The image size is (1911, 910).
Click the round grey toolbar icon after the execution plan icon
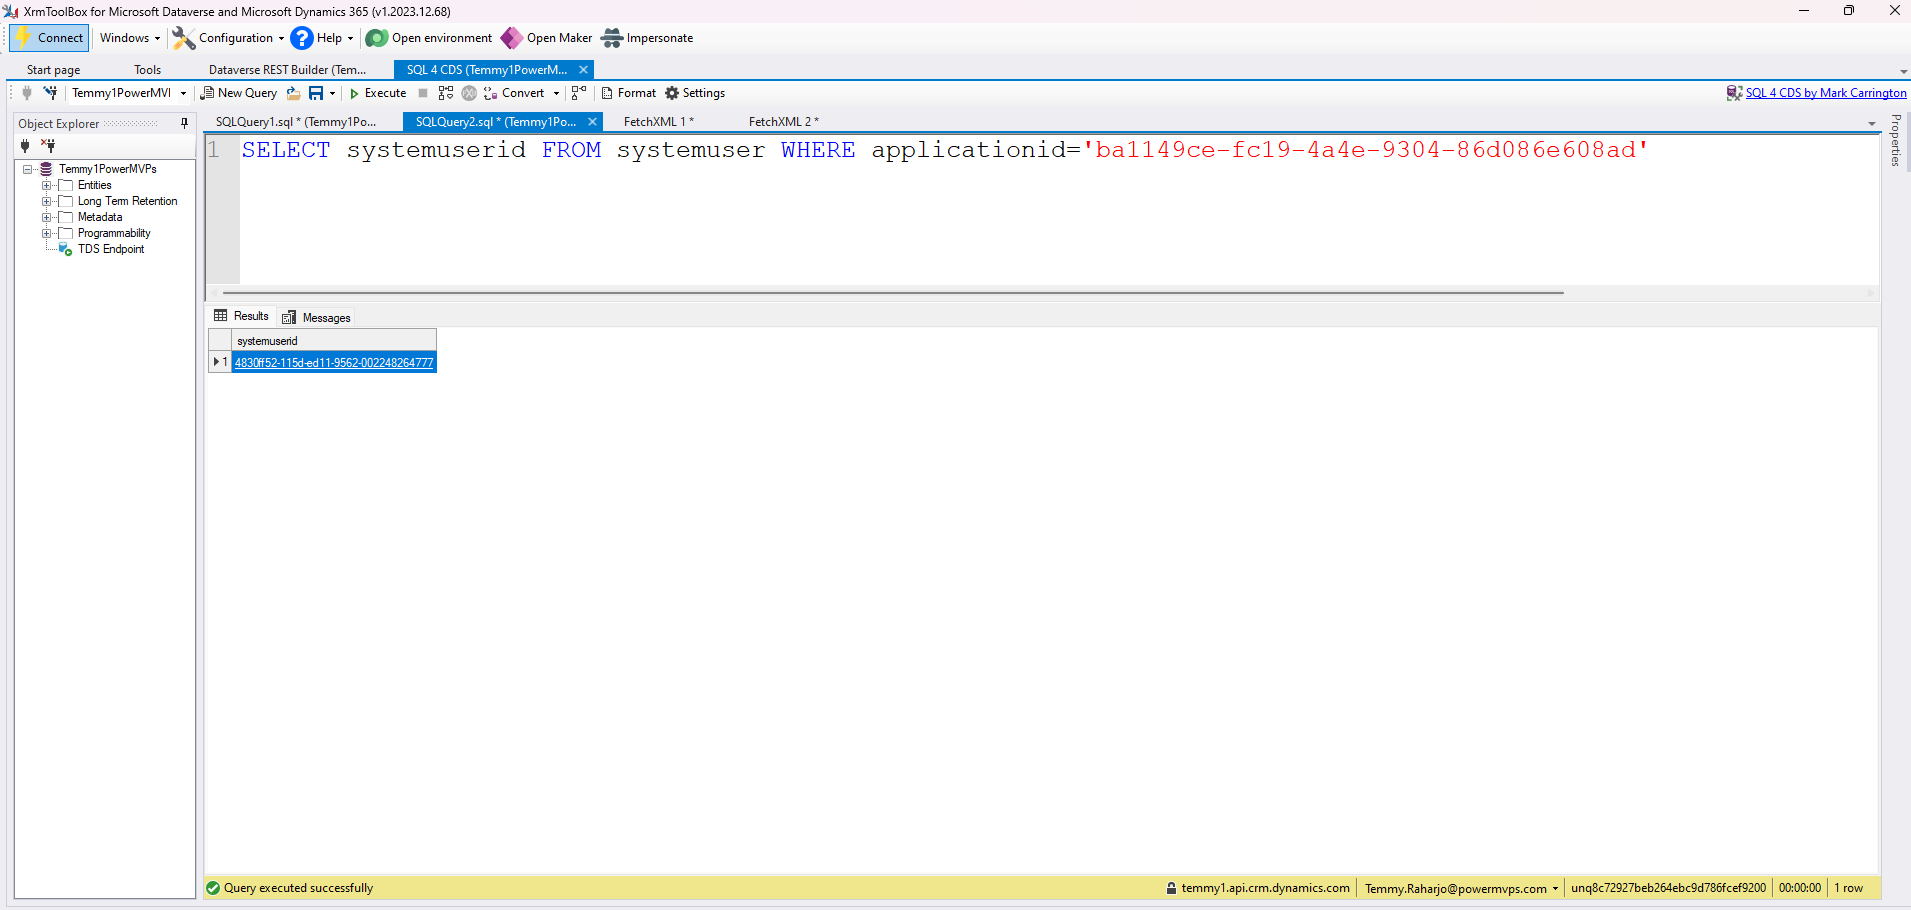click(469, 93)
